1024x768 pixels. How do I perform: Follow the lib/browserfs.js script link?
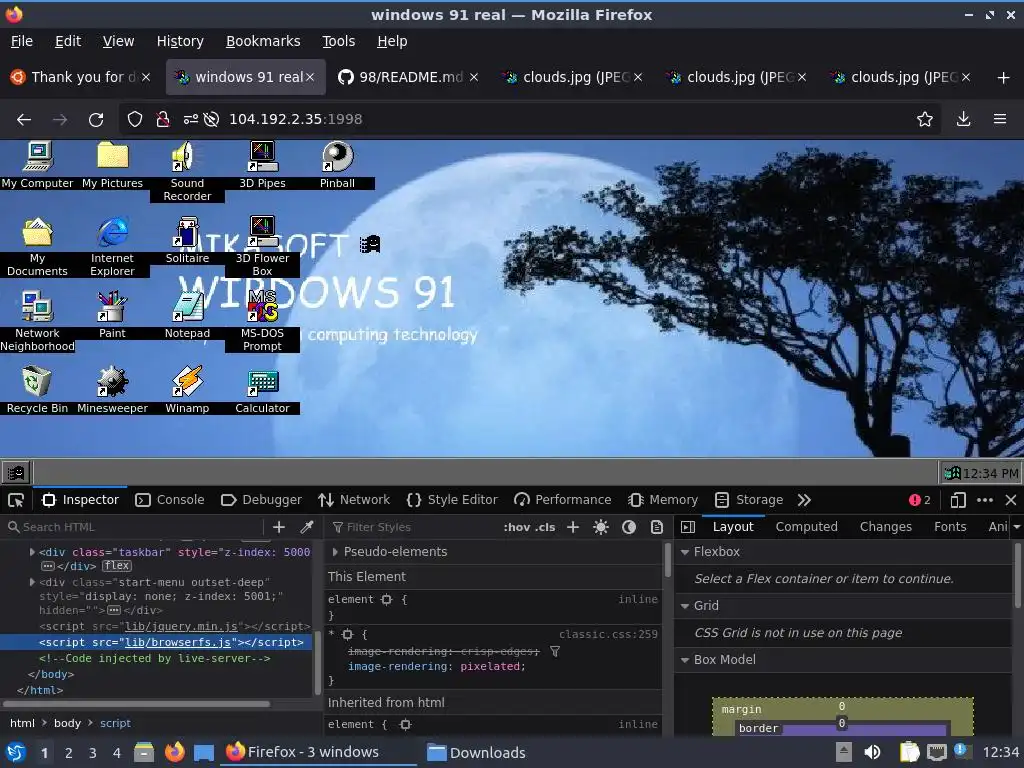point(178,643)
